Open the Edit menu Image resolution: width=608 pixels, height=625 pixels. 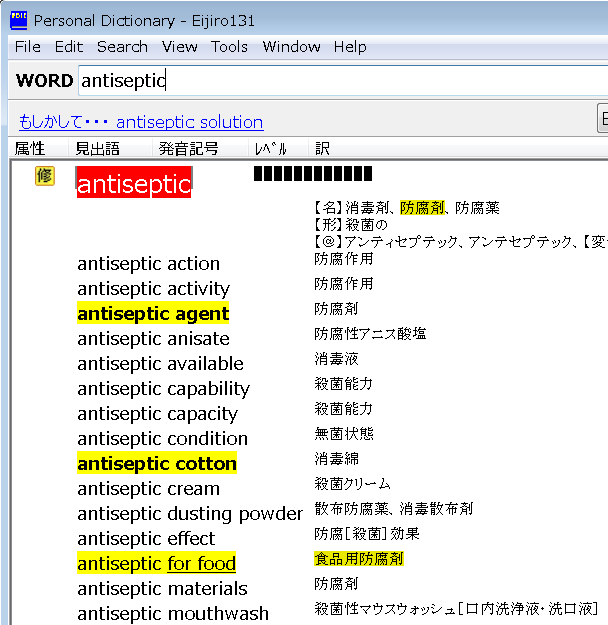[x=69, y=47]
